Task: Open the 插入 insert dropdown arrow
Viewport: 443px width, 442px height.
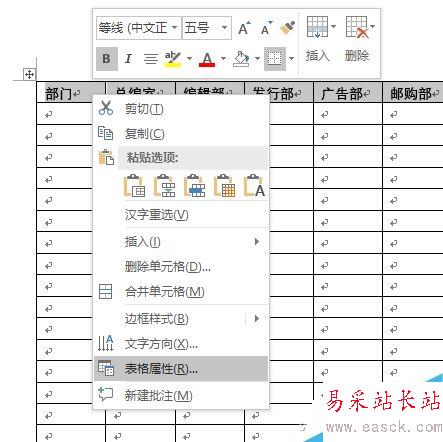Action: pos(333,27)
